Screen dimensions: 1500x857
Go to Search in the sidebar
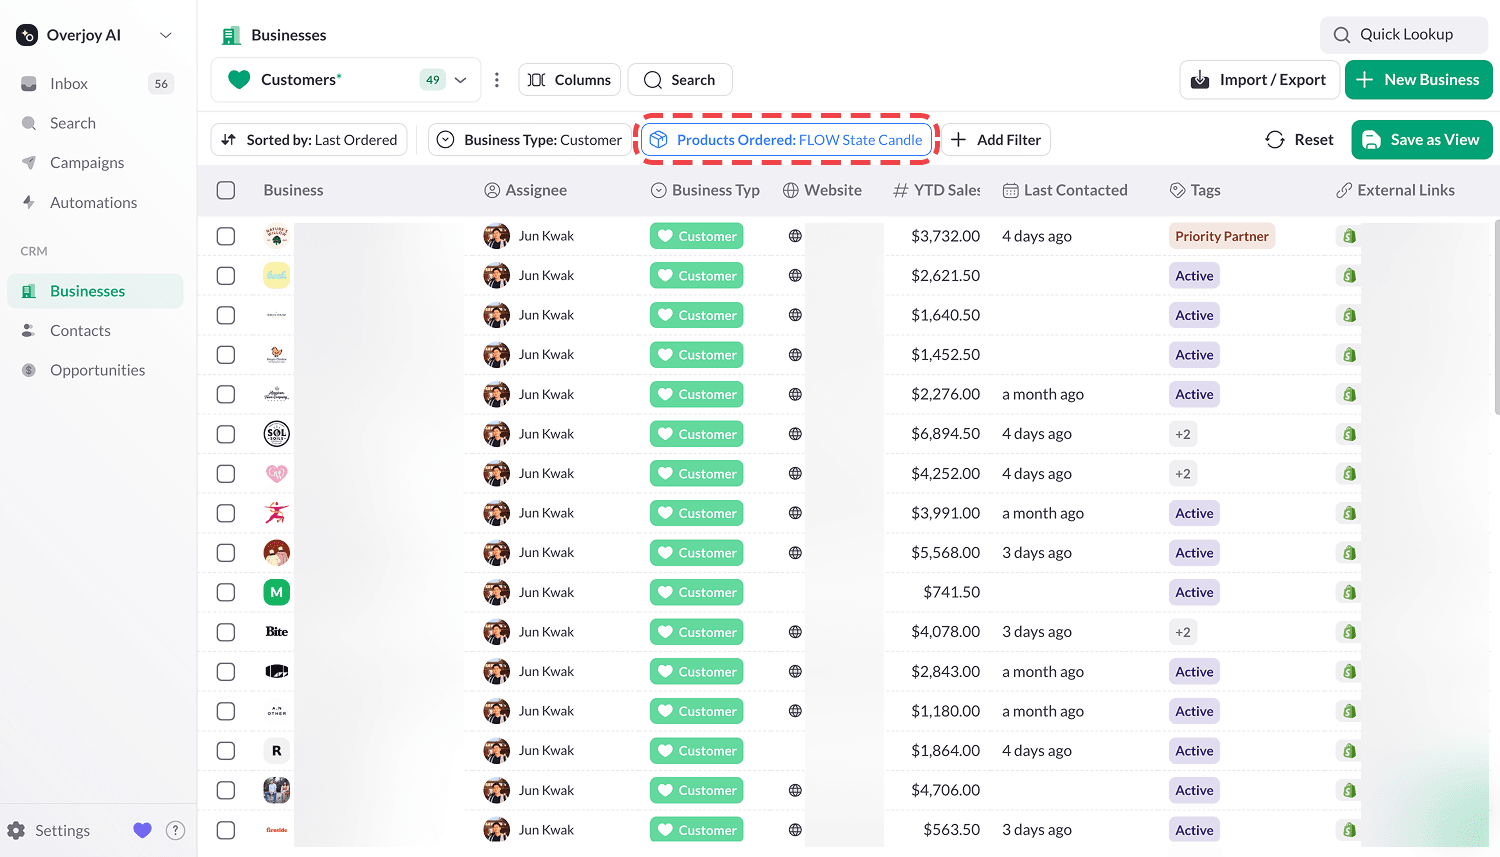(96, 123)
